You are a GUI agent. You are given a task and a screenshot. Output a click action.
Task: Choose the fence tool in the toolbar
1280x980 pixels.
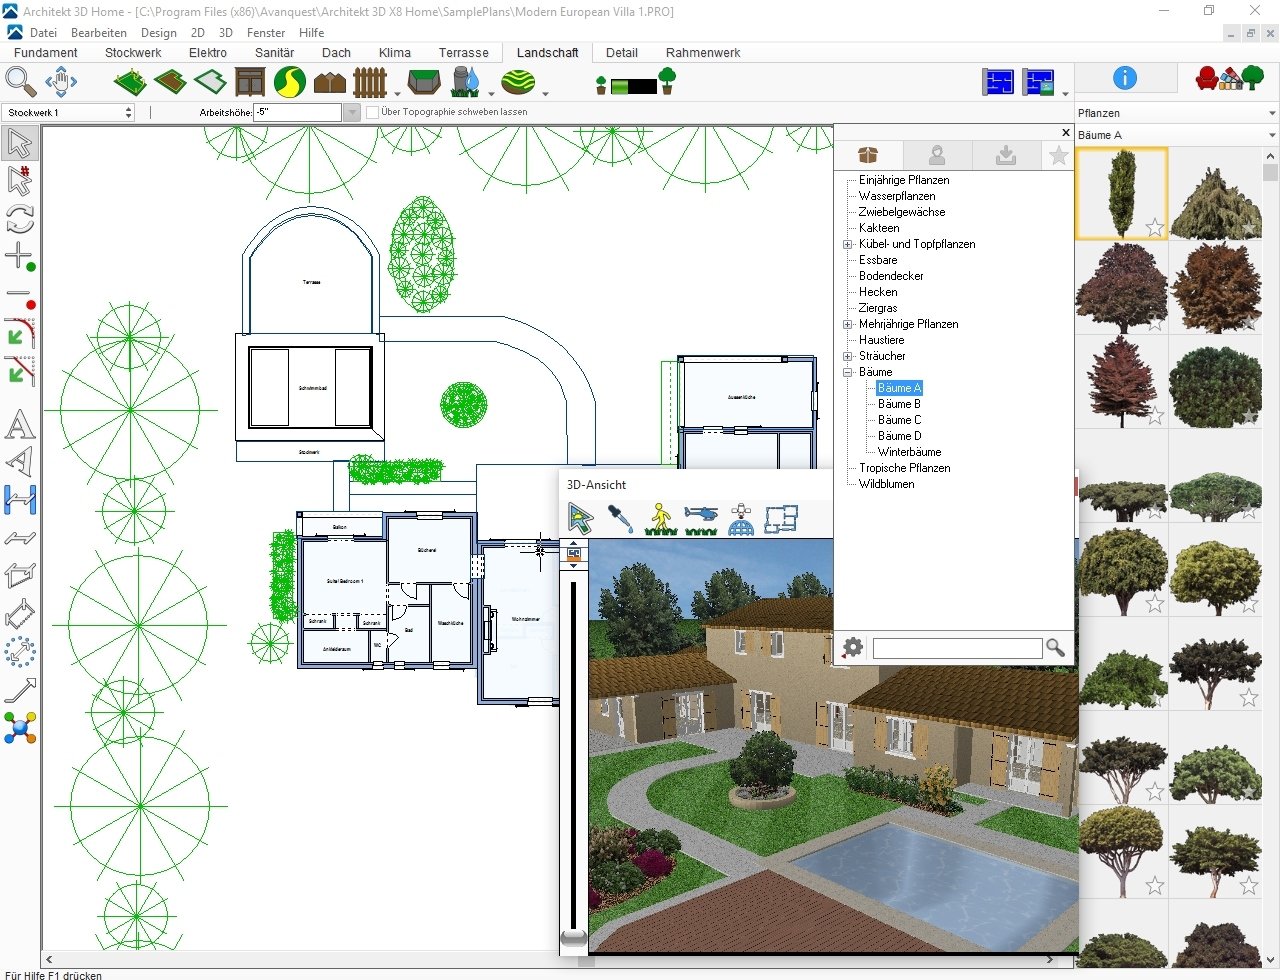point(370,82)
